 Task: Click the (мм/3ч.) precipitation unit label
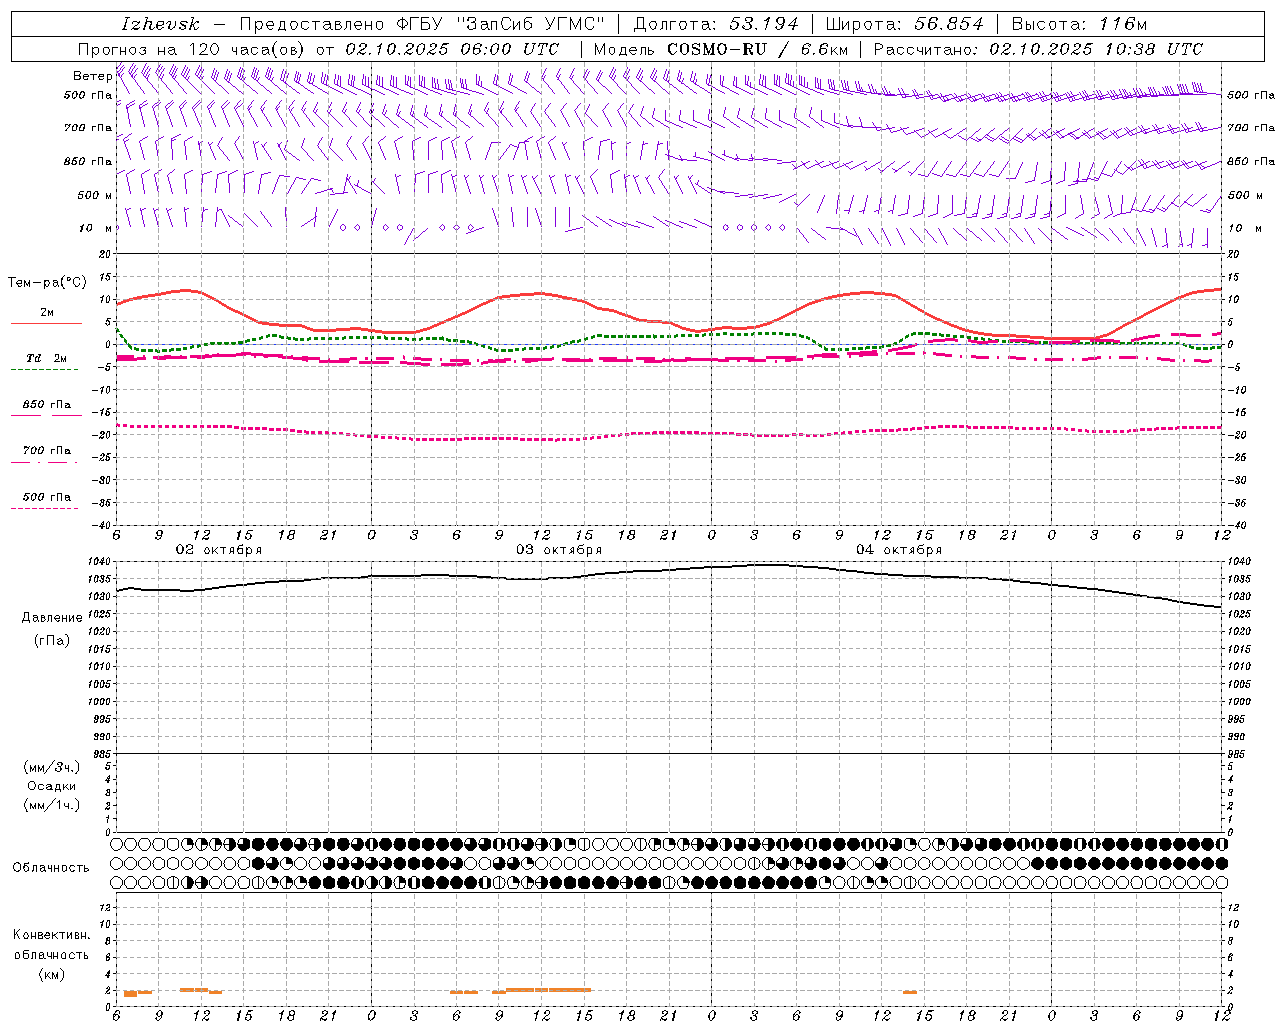52,768
